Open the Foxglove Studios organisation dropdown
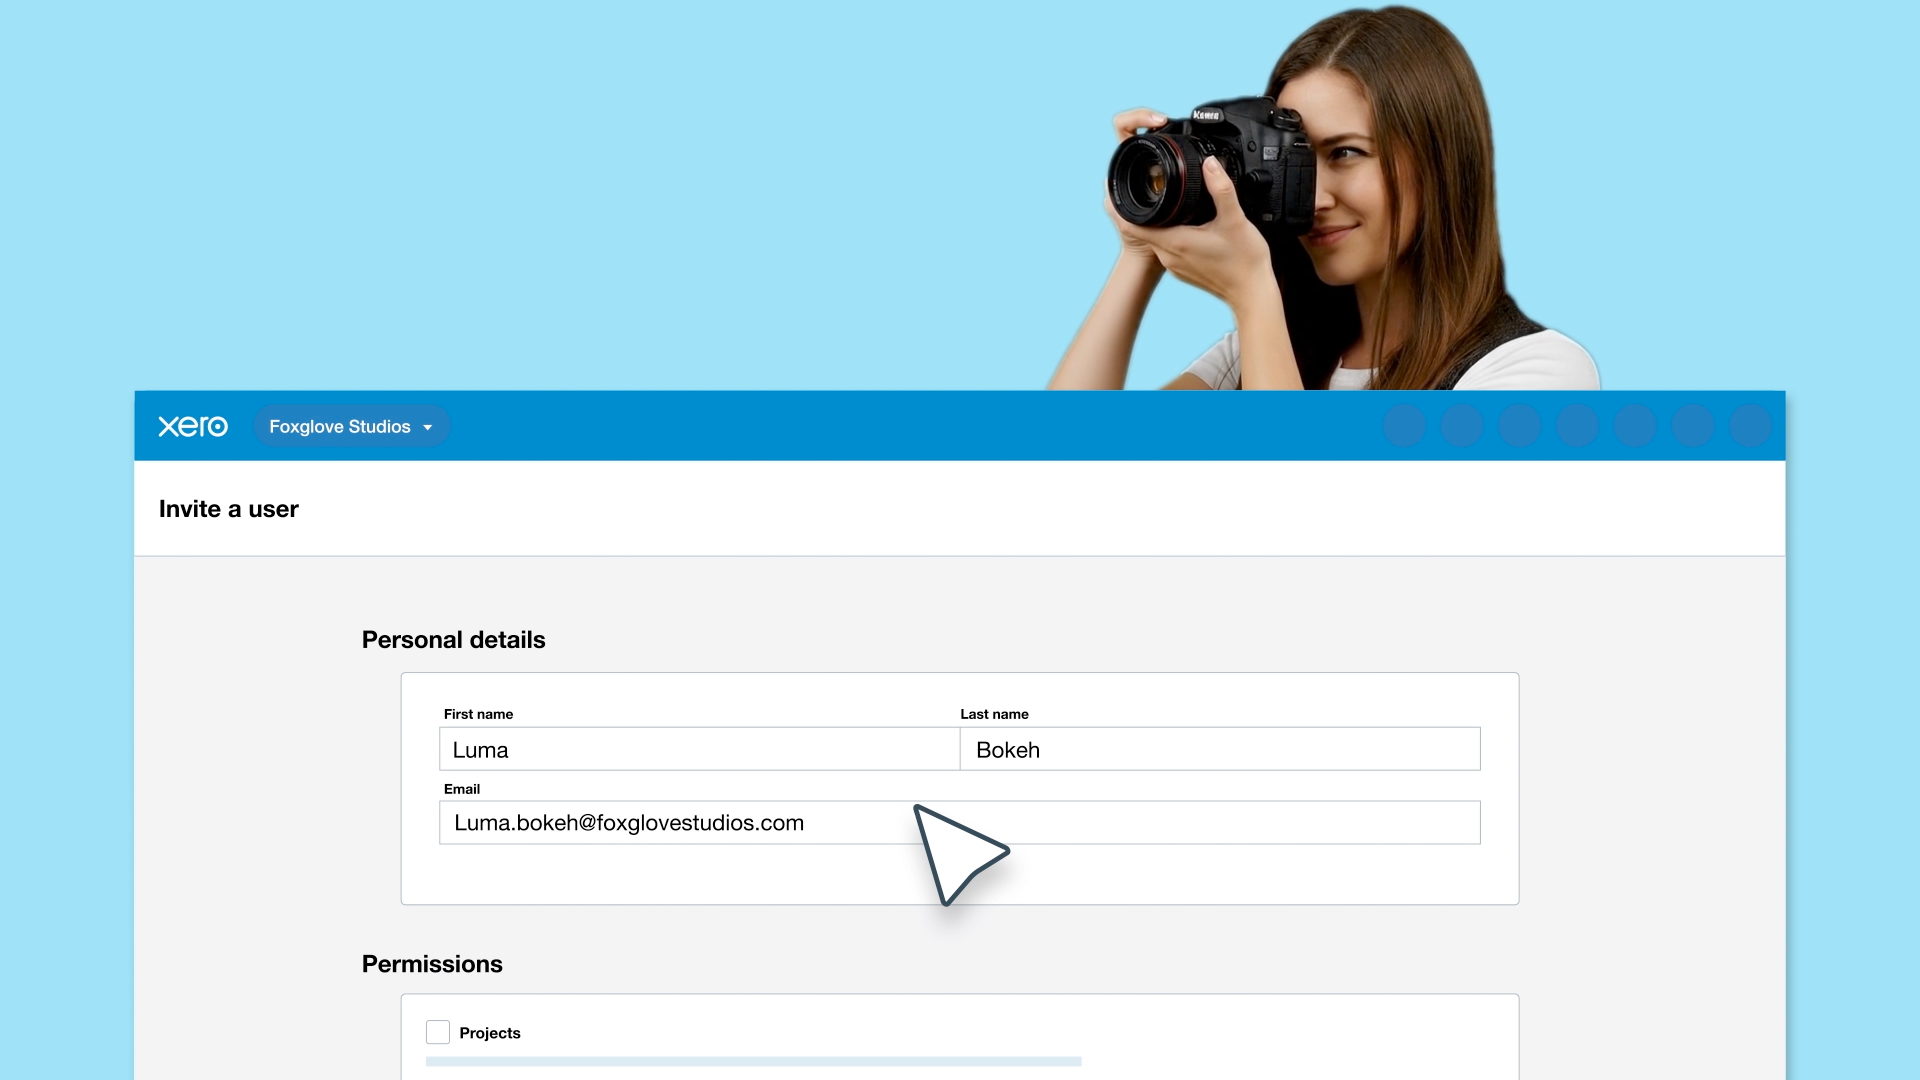The height and width of the screenshot is (1080, 1920). 351,427
